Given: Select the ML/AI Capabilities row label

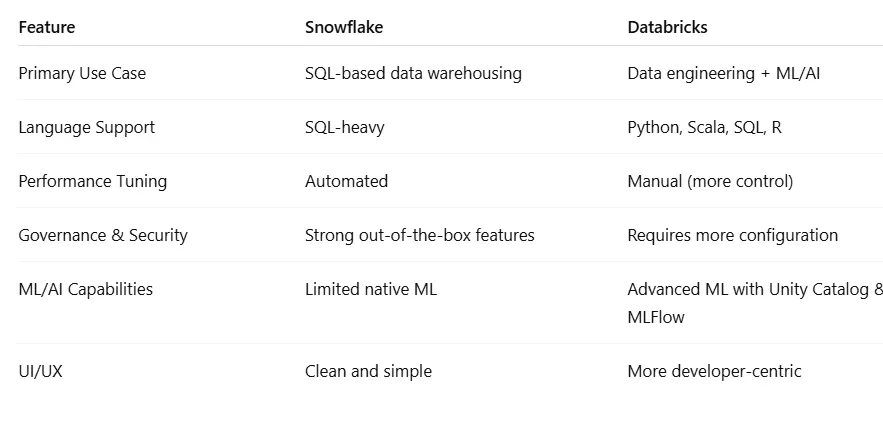Looking at the screenshot, I should 86,289.
